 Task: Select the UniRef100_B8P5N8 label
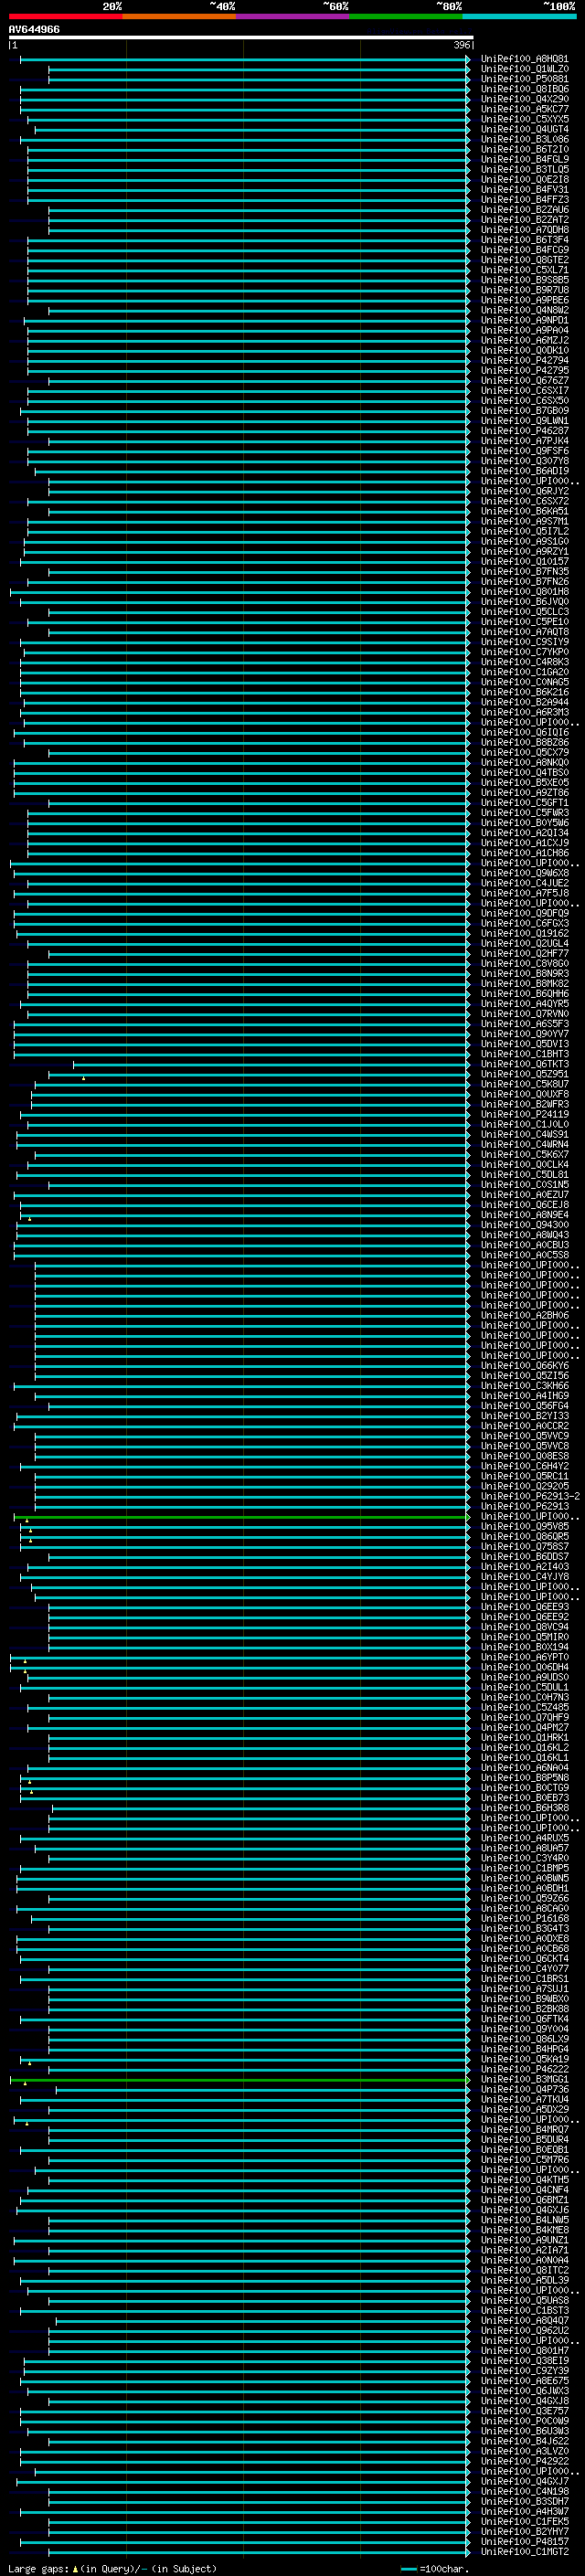[x=525, y=1777]
